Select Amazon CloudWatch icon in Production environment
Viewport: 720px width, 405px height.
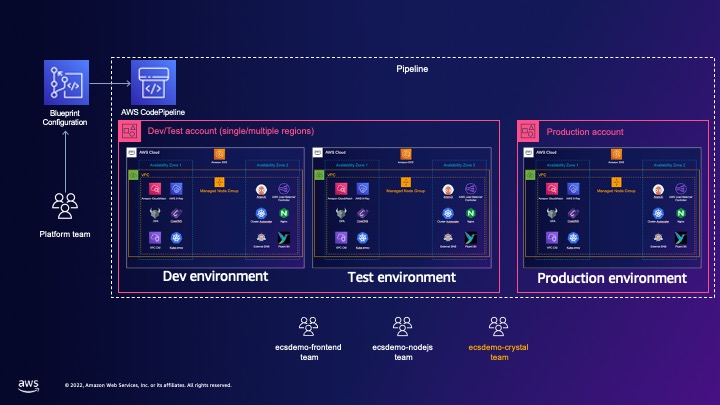coord(552,189)
